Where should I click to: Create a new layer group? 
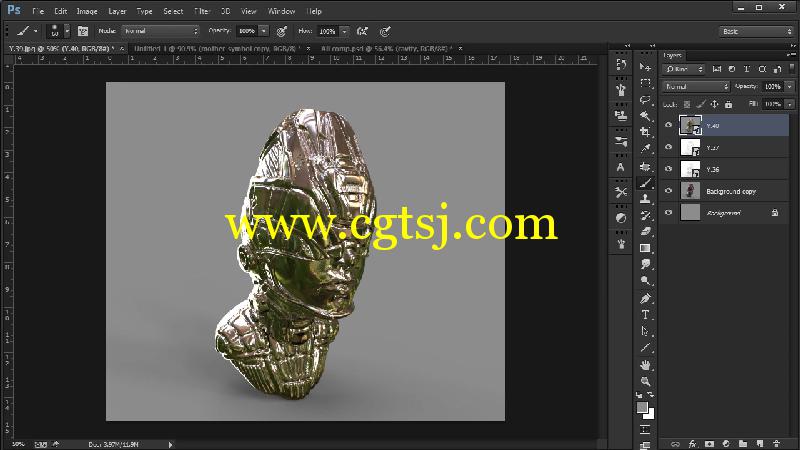point(743,444)
